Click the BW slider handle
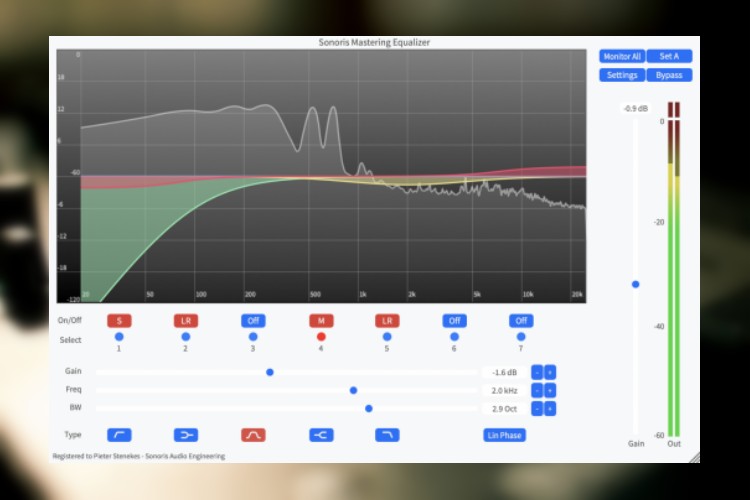750x500 pixels. 369,409
